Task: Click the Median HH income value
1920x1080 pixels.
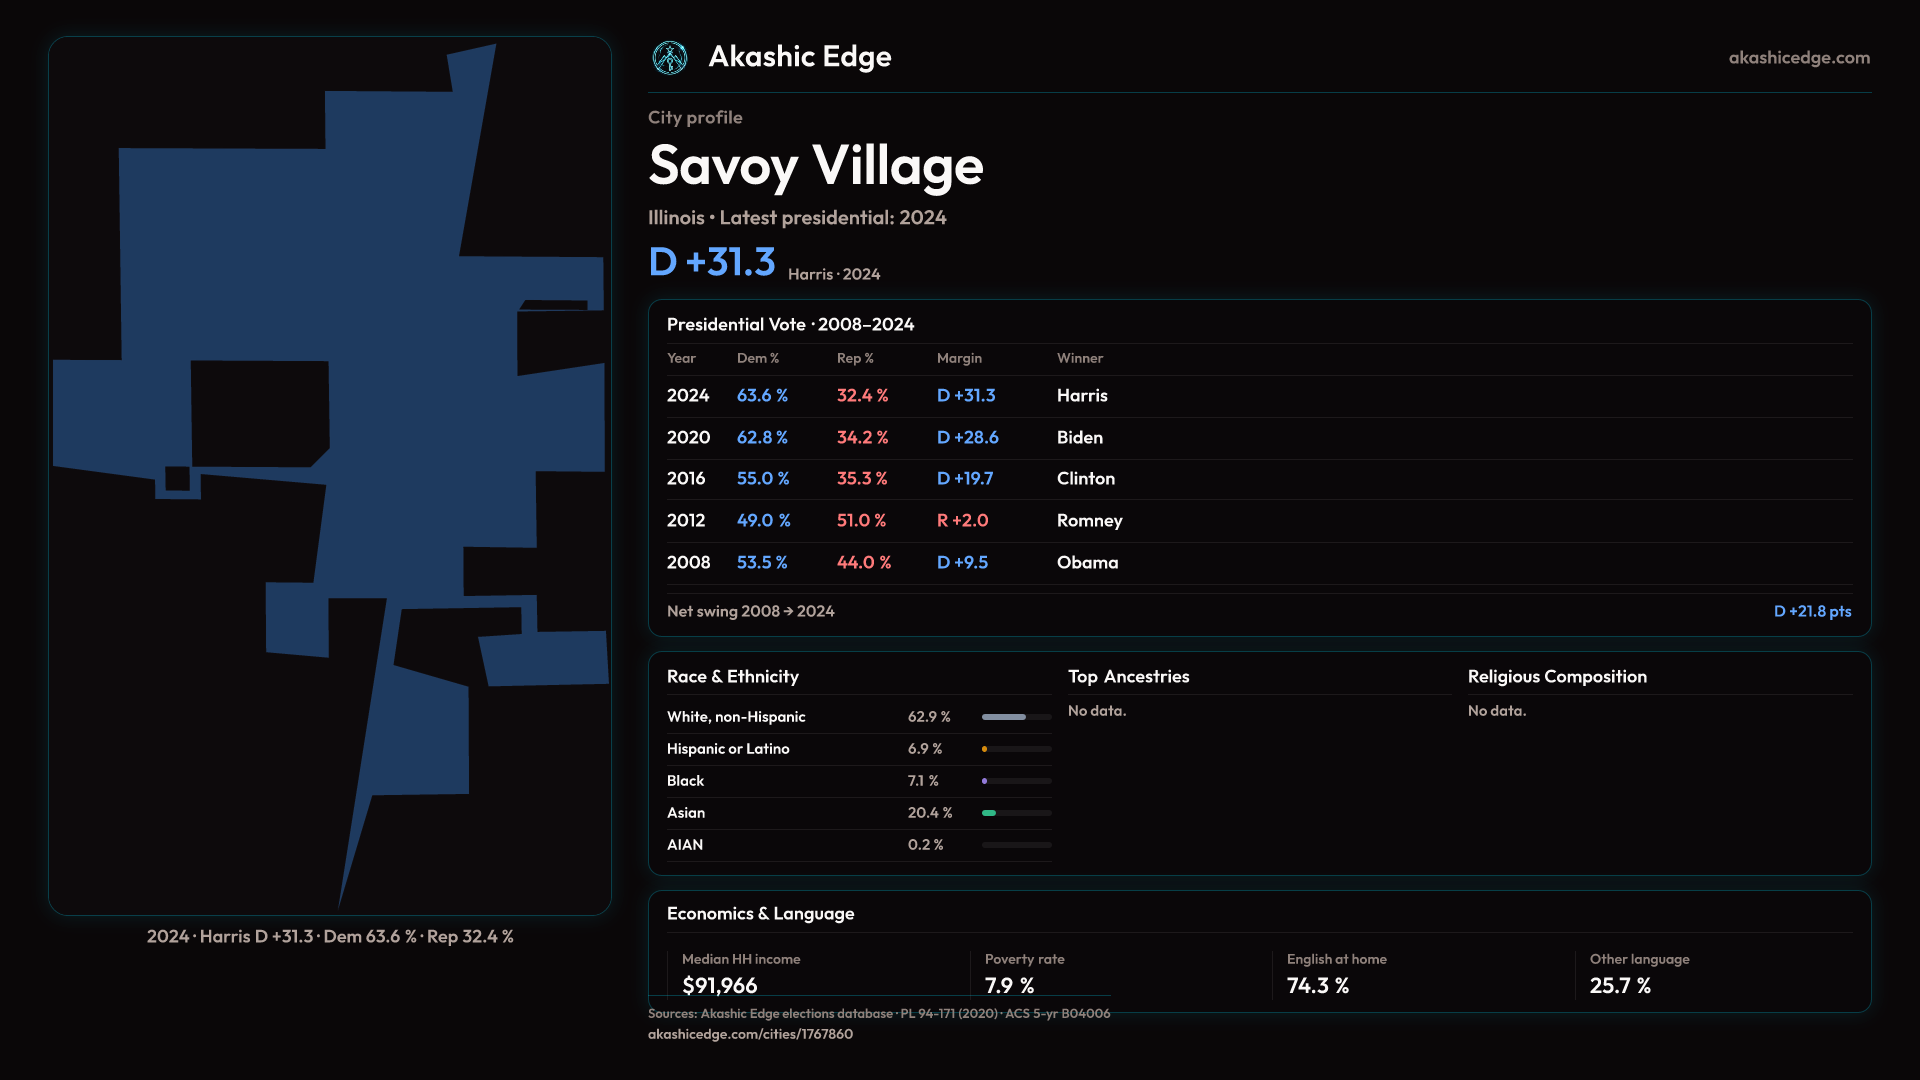Action: 719,985
